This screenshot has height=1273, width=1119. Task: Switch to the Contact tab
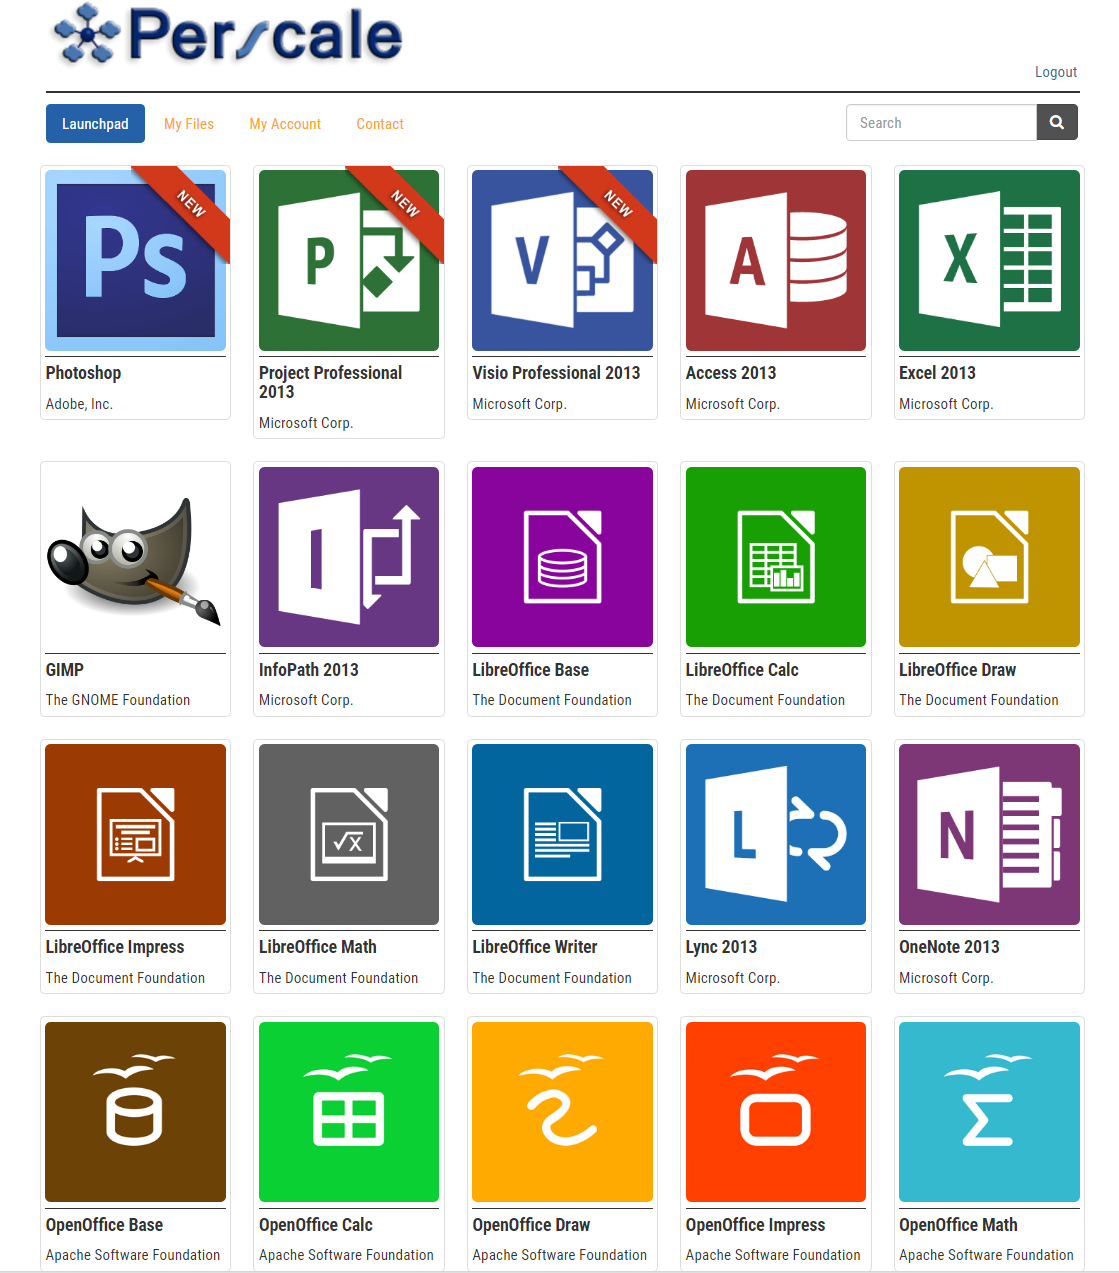(380, 124)
